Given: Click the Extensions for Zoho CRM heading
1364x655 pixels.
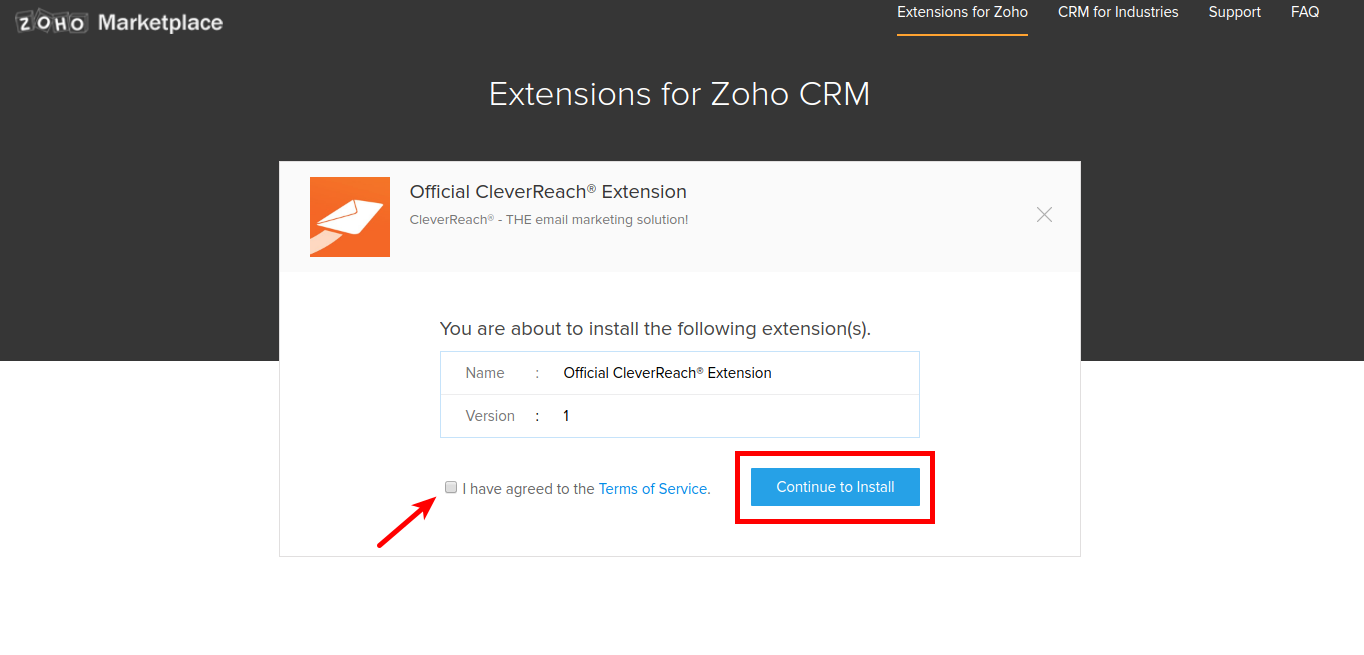Looking at the screenshot, I should [x=679, y=94].
